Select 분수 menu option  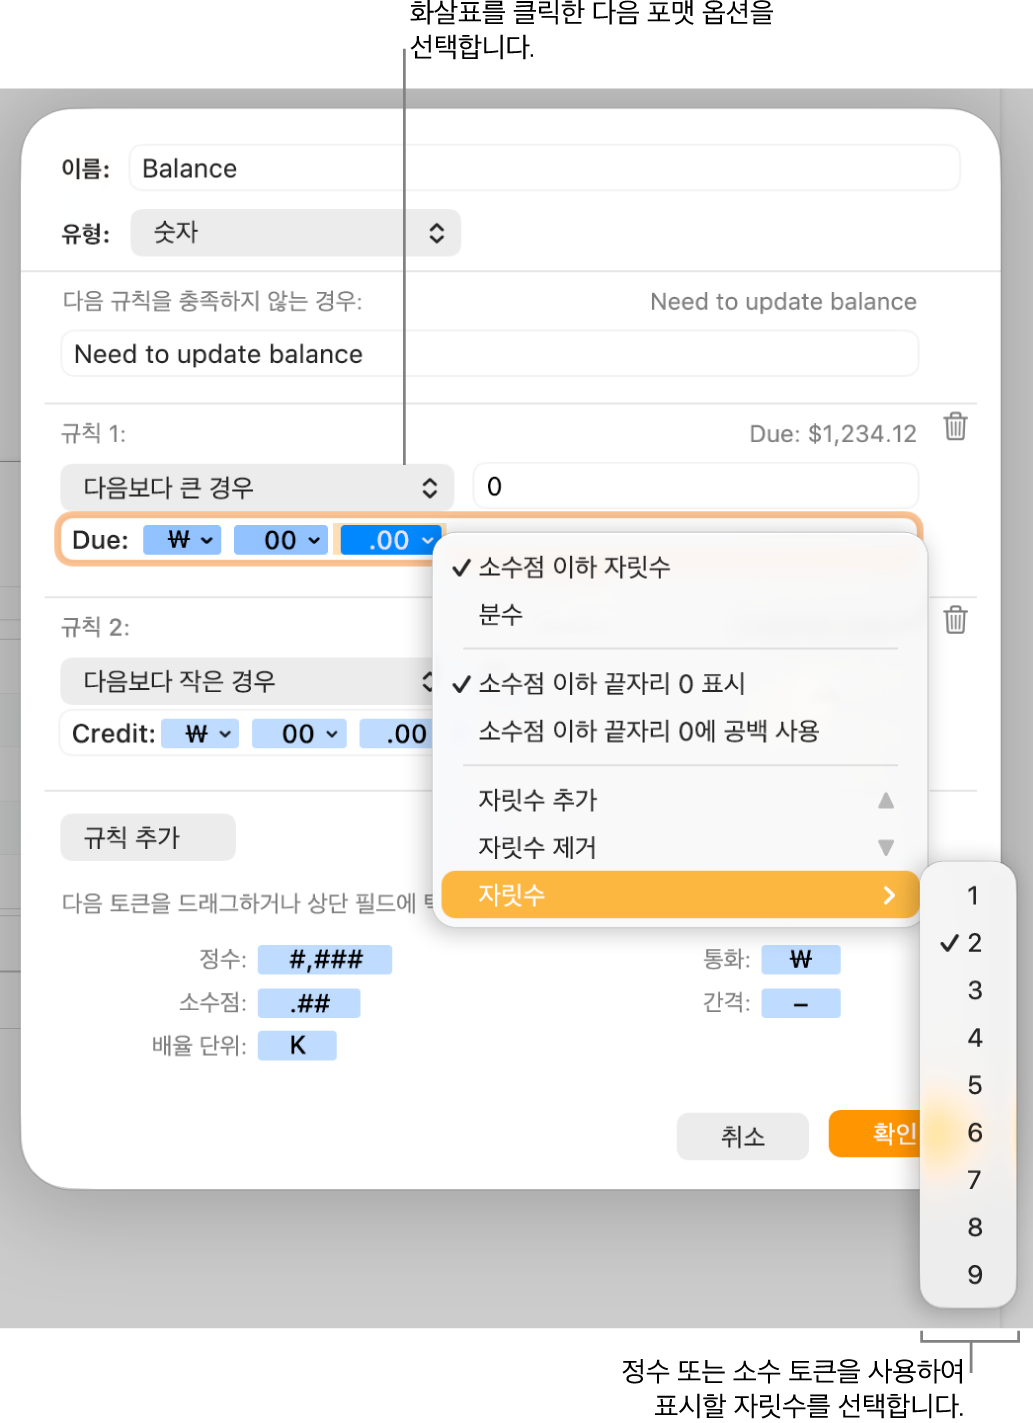[680, 614]
